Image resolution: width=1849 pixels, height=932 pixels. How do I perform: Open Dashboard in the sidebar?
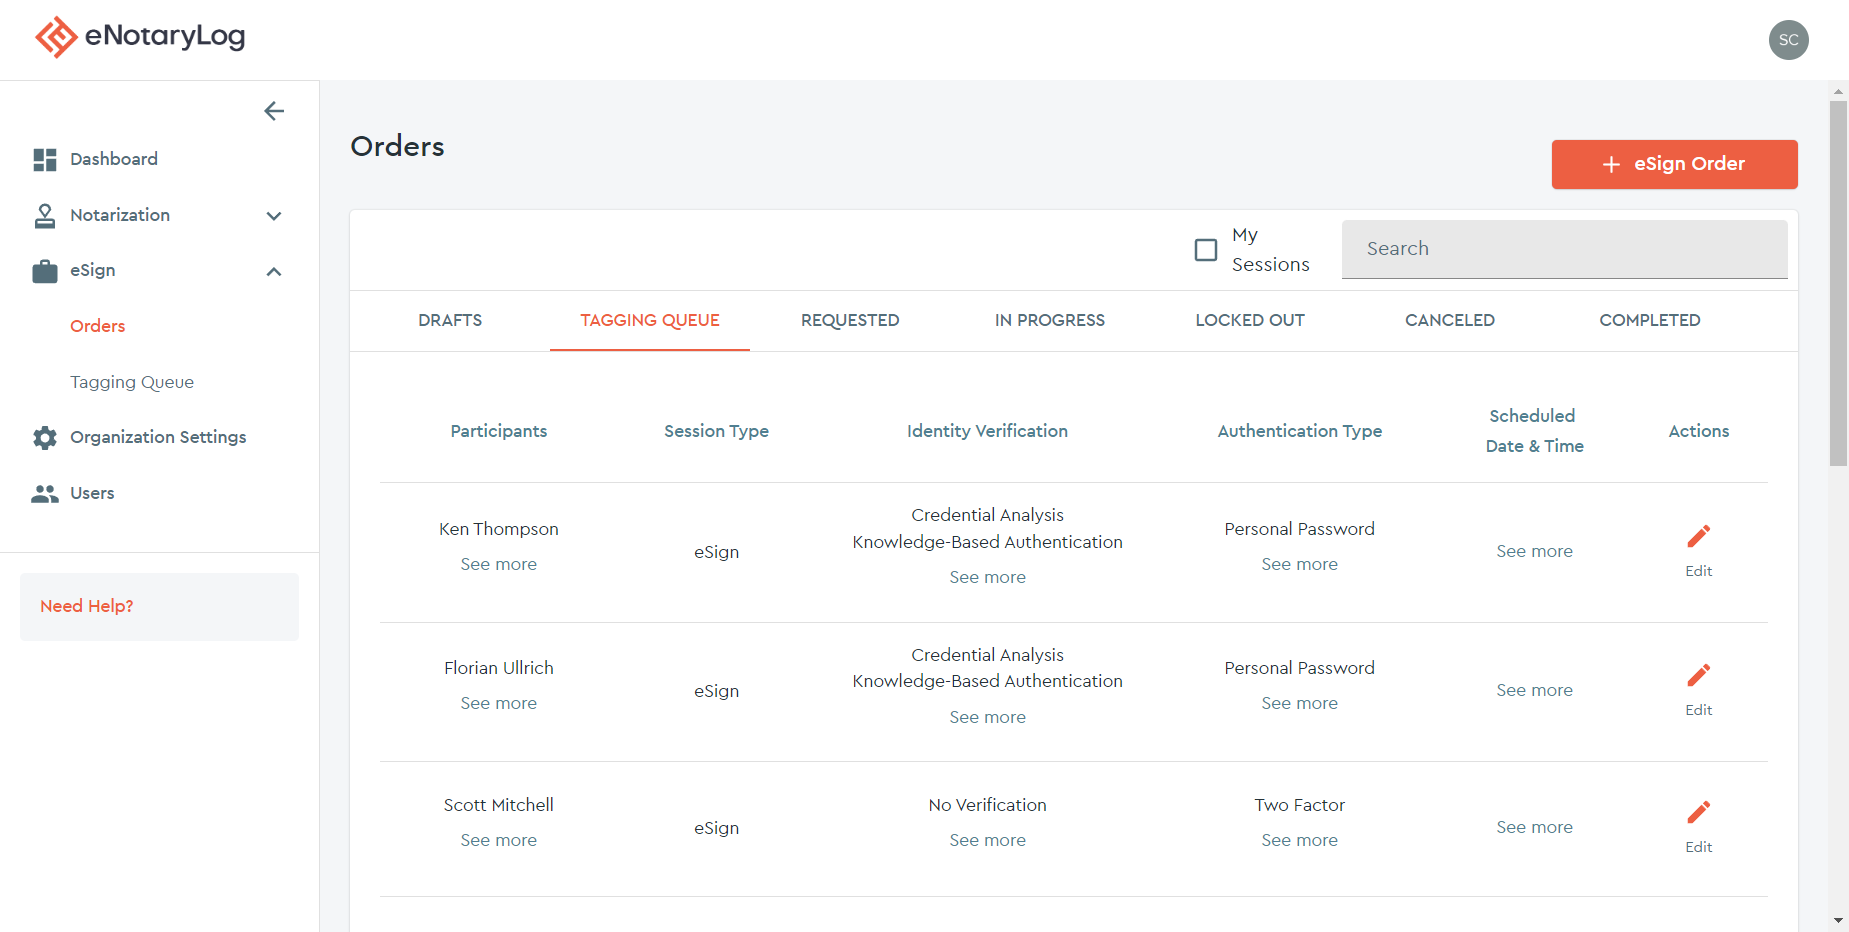[114, 159]
